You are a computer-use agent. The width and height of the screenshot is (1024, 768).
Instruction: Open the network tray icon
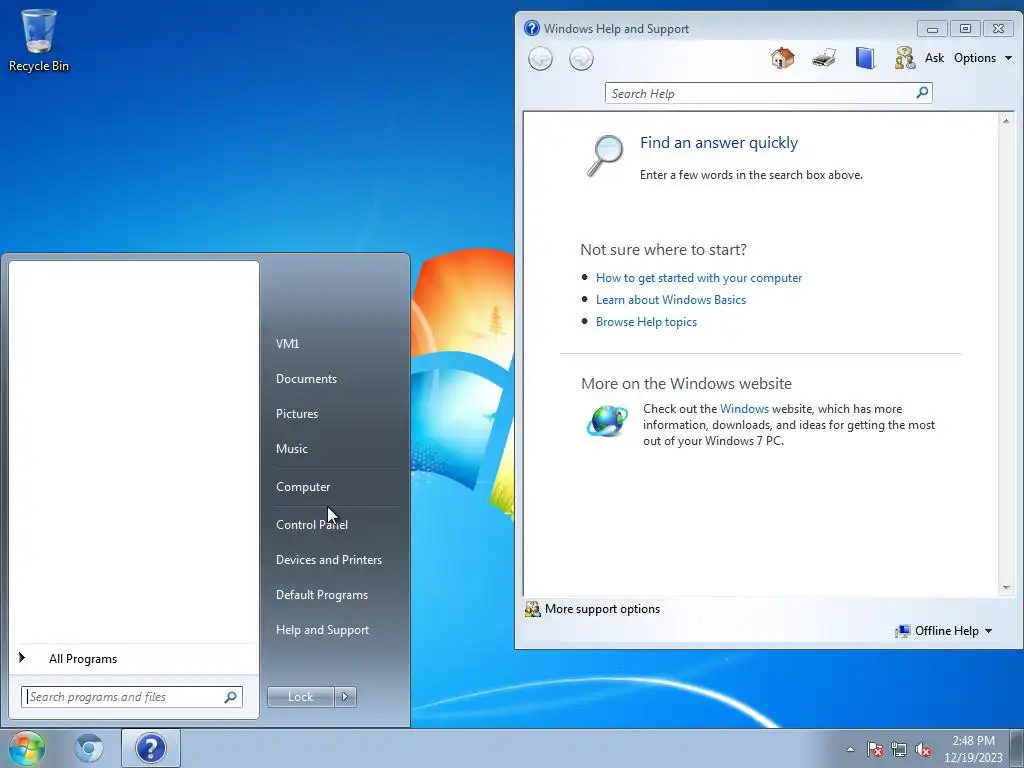pyautogui.click(x=899, y=749)
